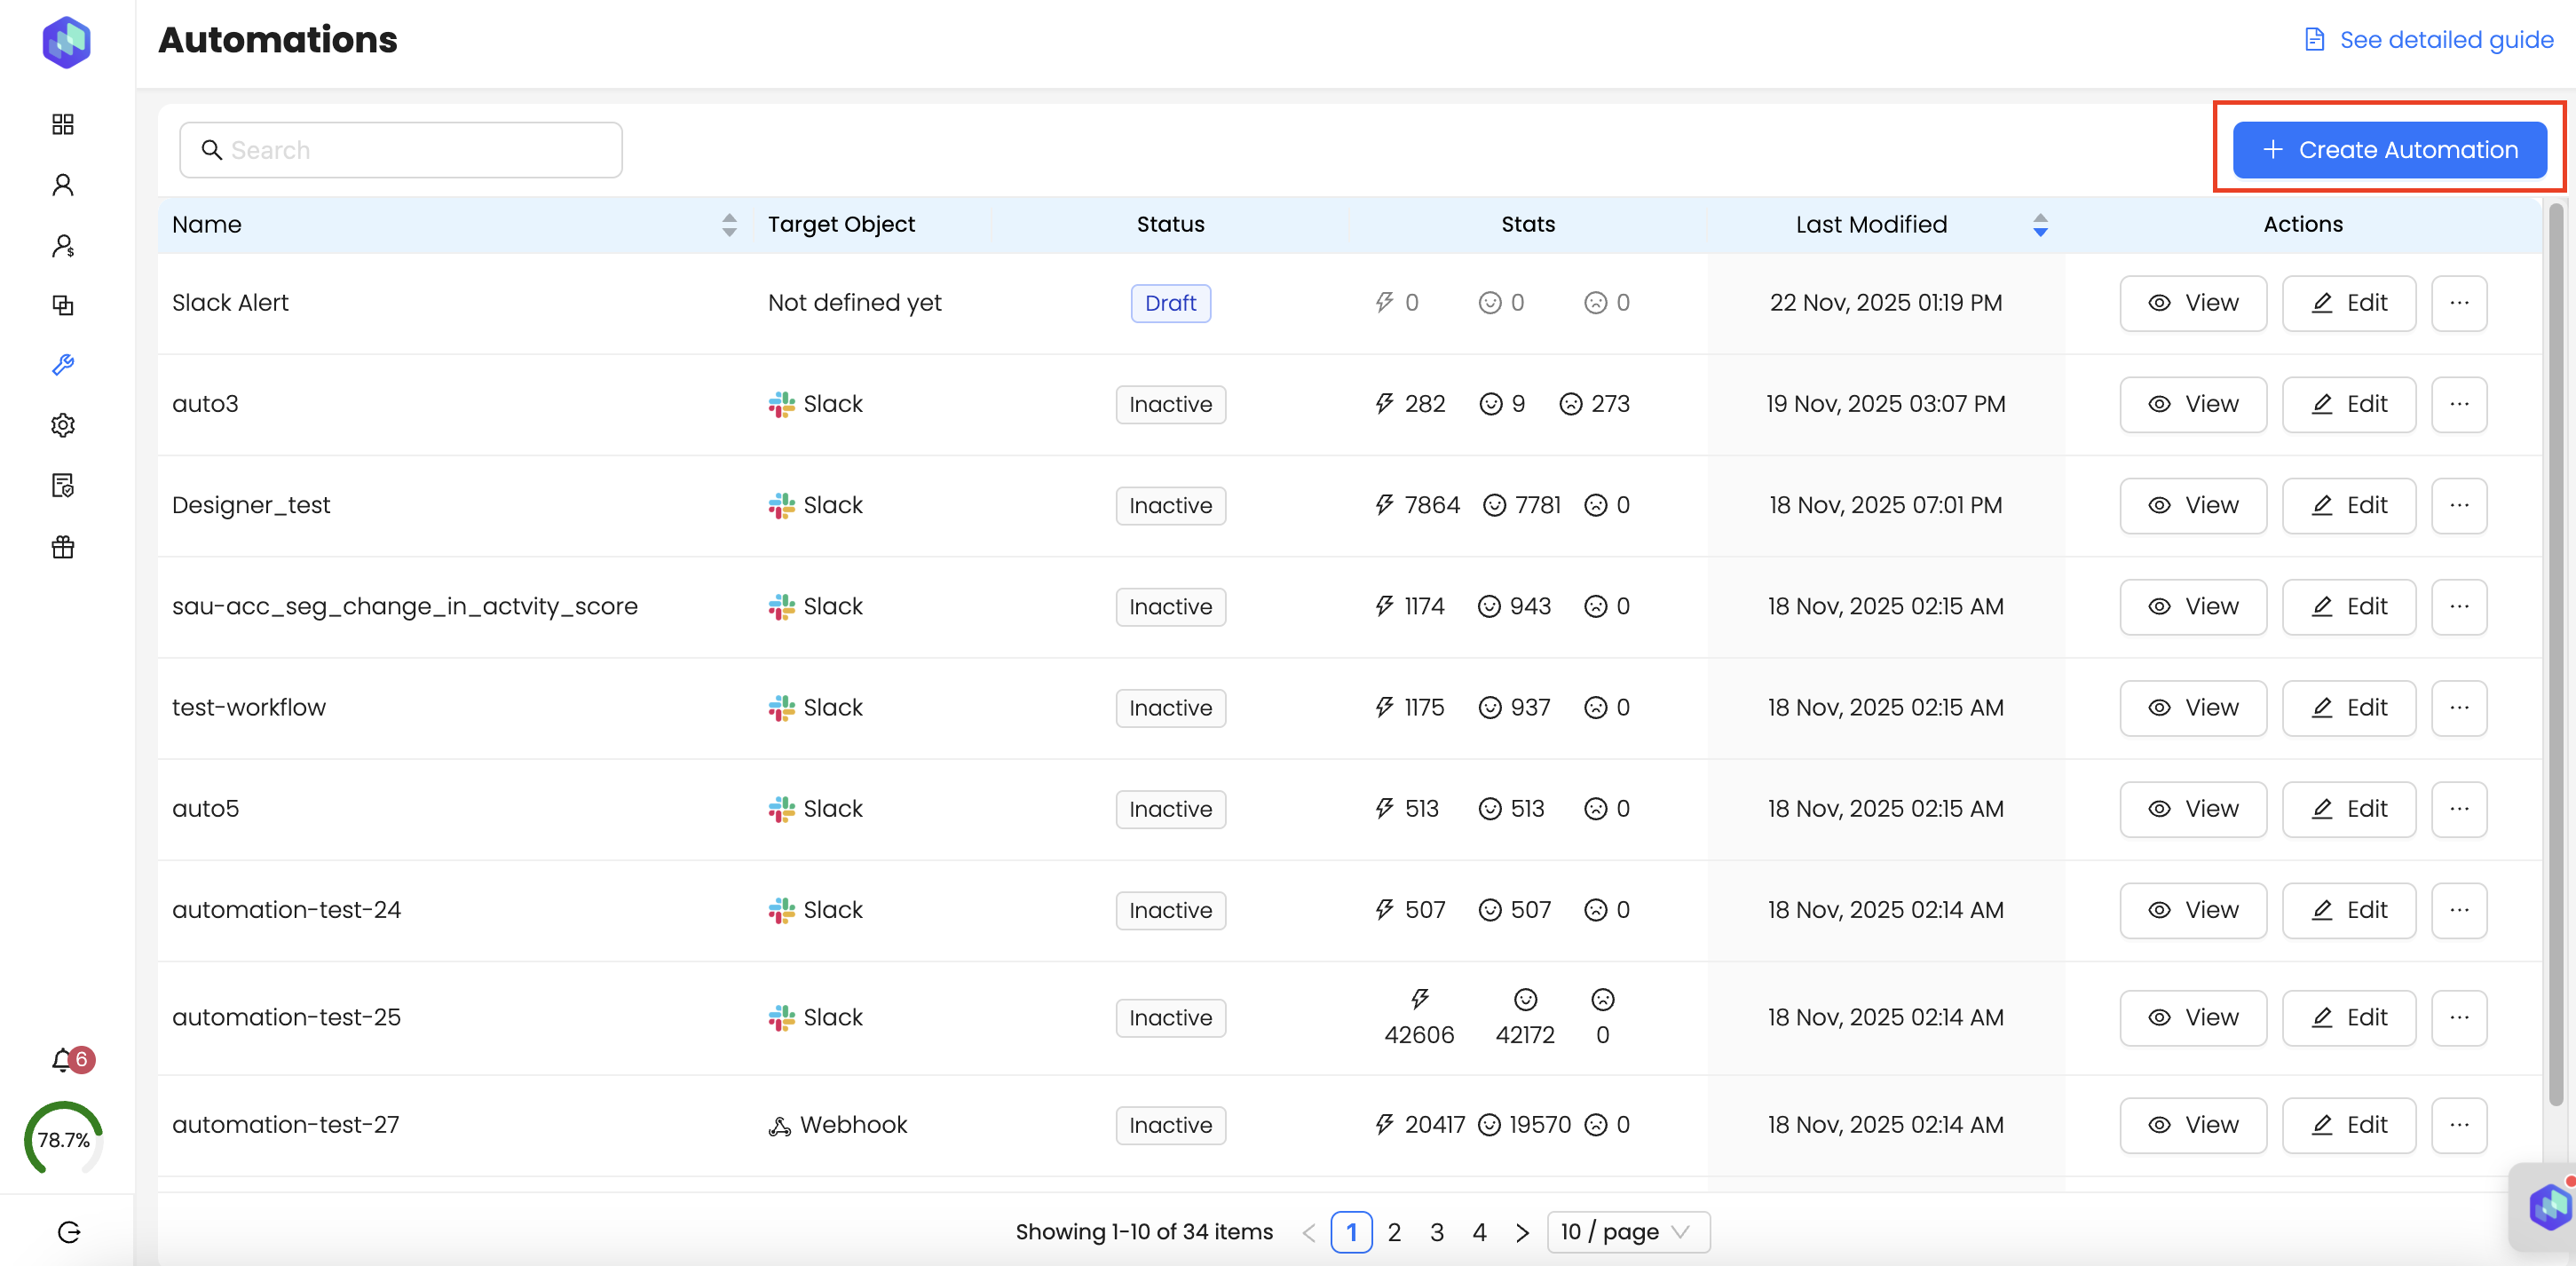Open the gift icon in sidebar

point(63,547)
